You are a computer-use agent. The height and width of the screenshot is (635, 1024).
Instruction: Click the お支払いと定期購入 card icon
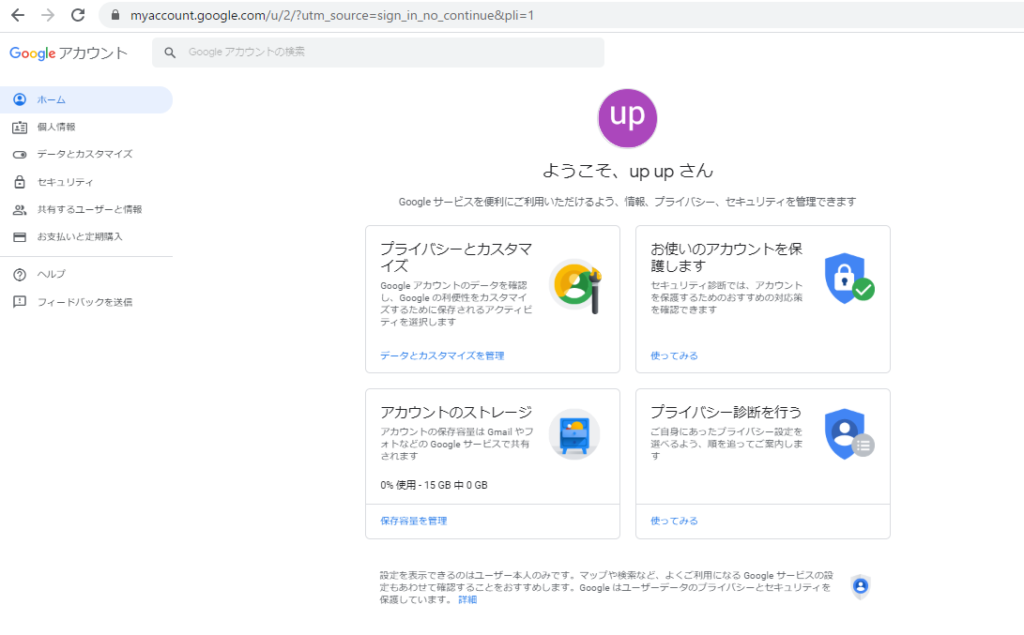pos(20,236)
